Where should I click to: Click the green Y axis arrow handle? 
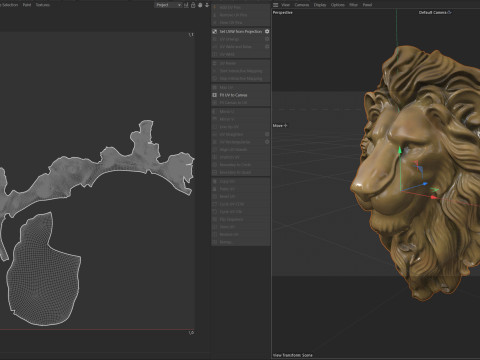click(x=399, y=150)
